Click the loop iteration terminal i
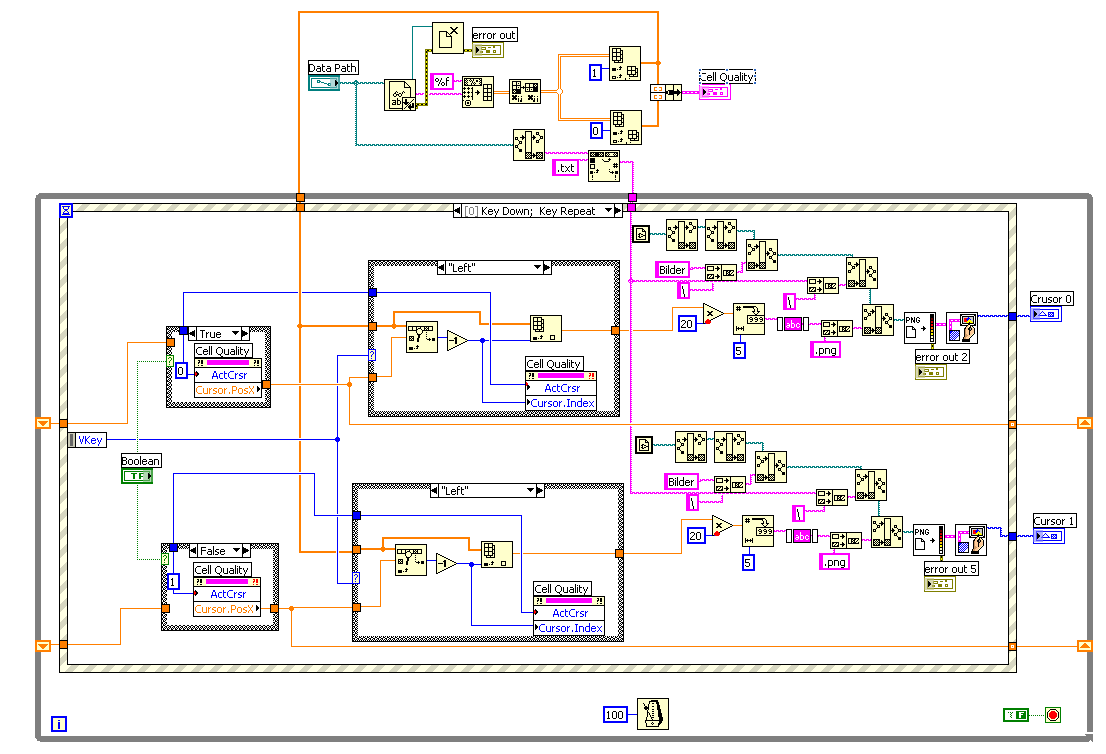 59,724
